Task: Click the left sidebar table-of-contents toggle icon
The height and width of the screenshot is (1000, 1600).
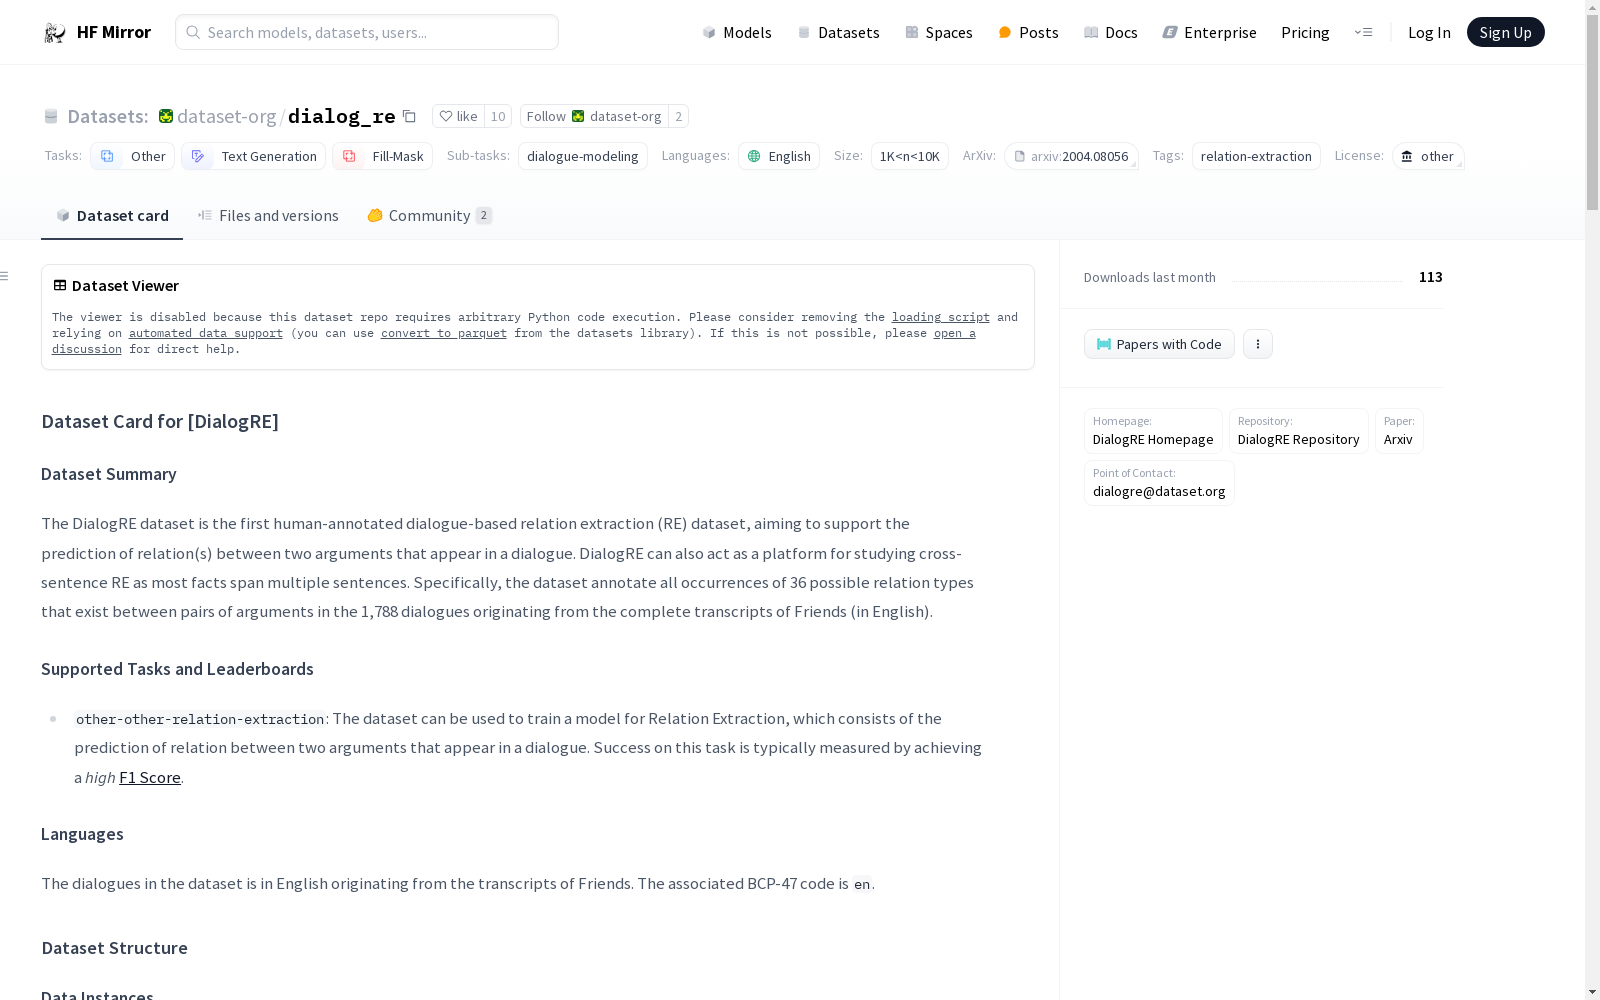Action: (x=5, y=276)
